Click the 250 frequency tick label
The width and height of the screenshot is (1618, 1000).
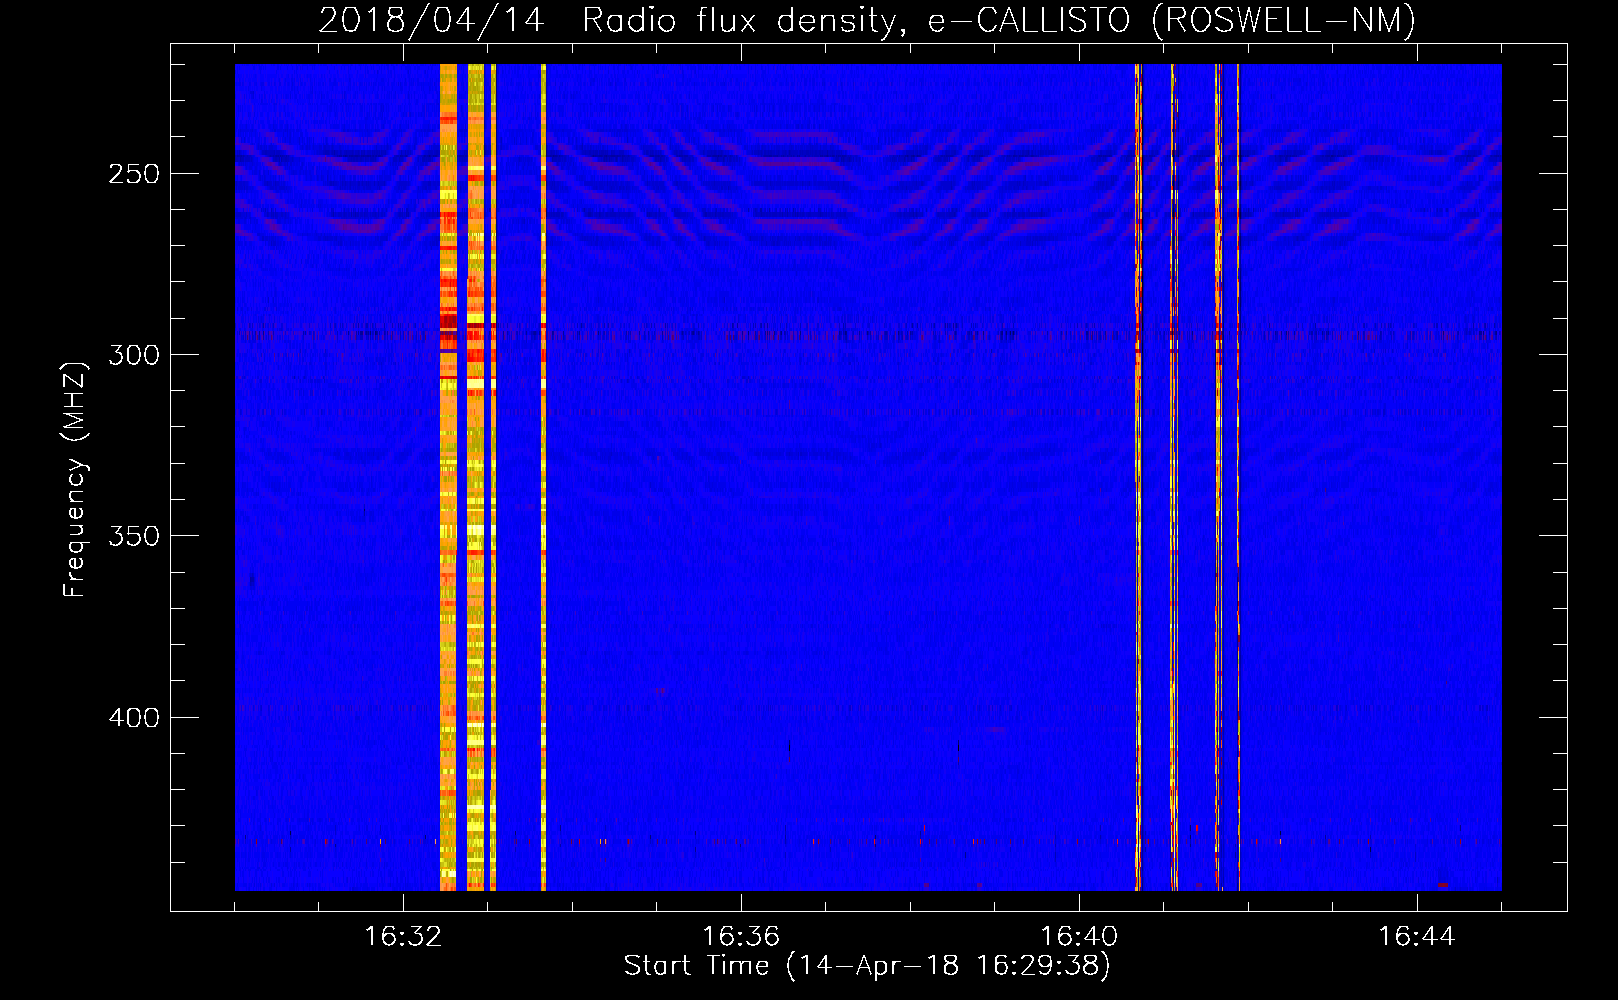coord(134,174)
